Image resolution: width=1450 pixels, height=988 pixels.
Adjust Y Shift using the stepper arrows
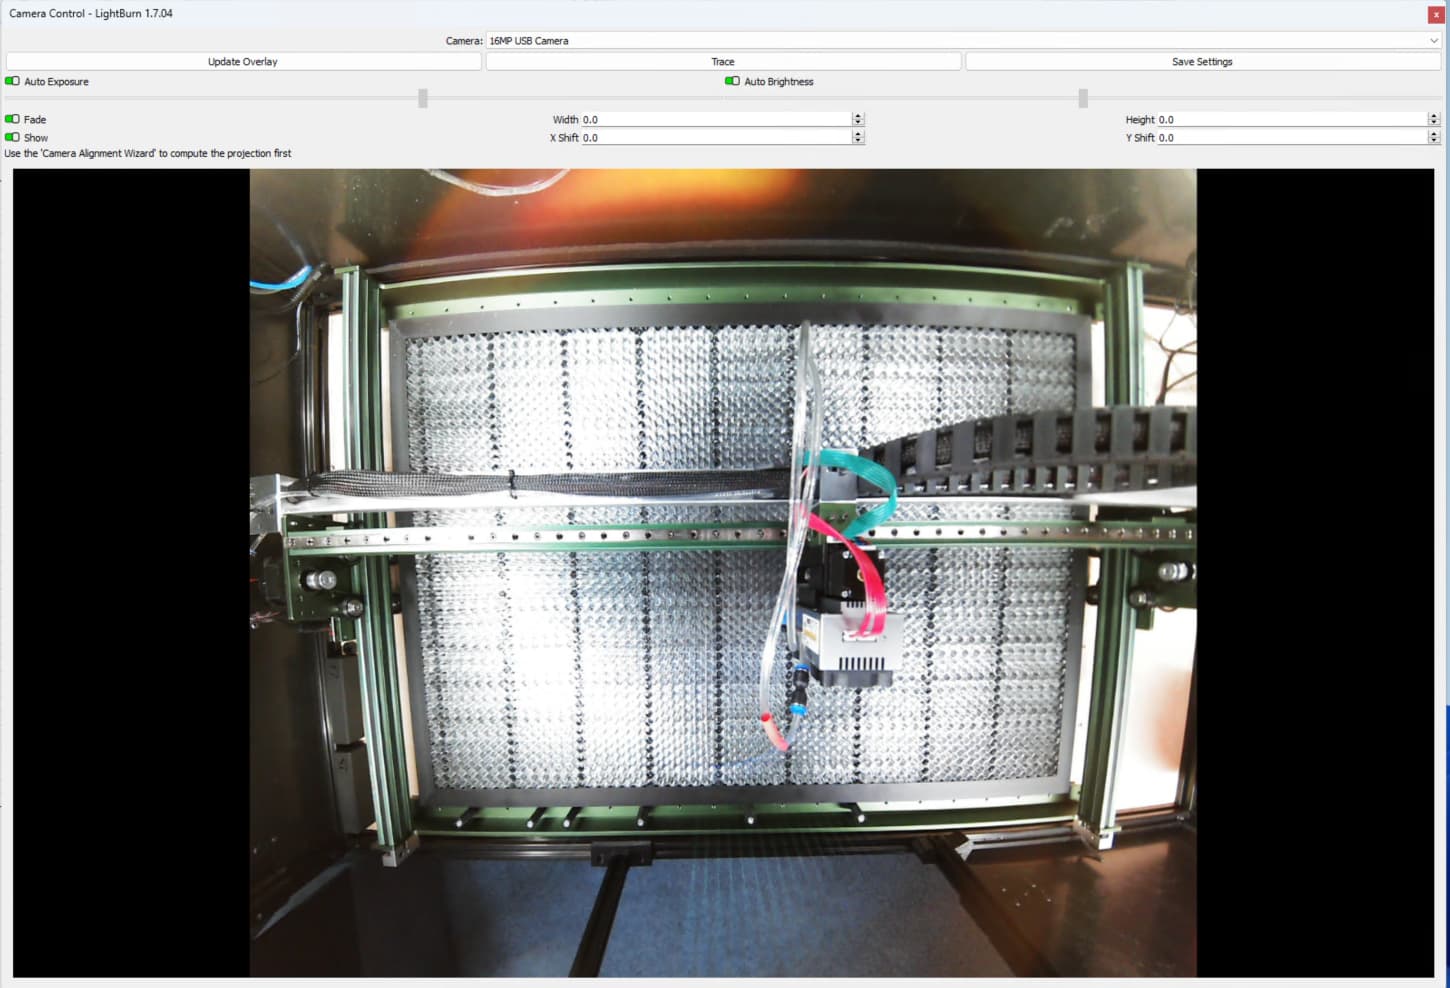[x=1434, y=138]
